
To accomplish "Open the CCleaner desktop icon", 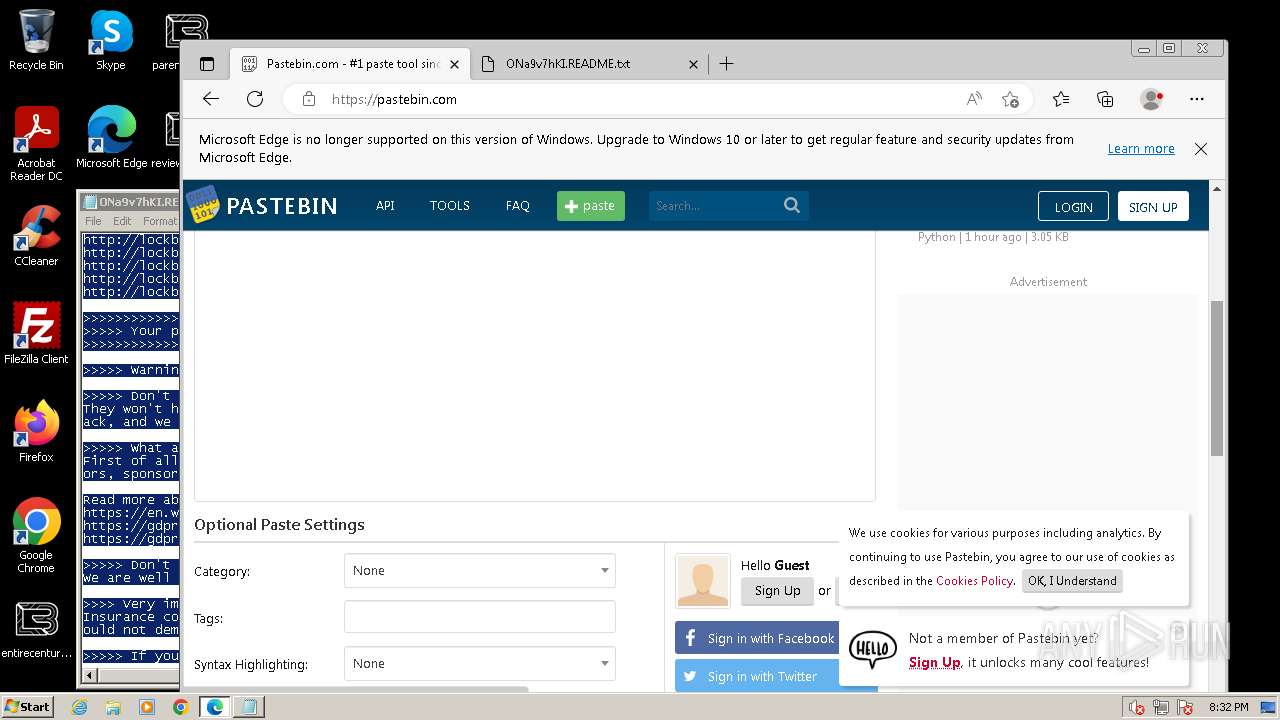I will point(36,236).
